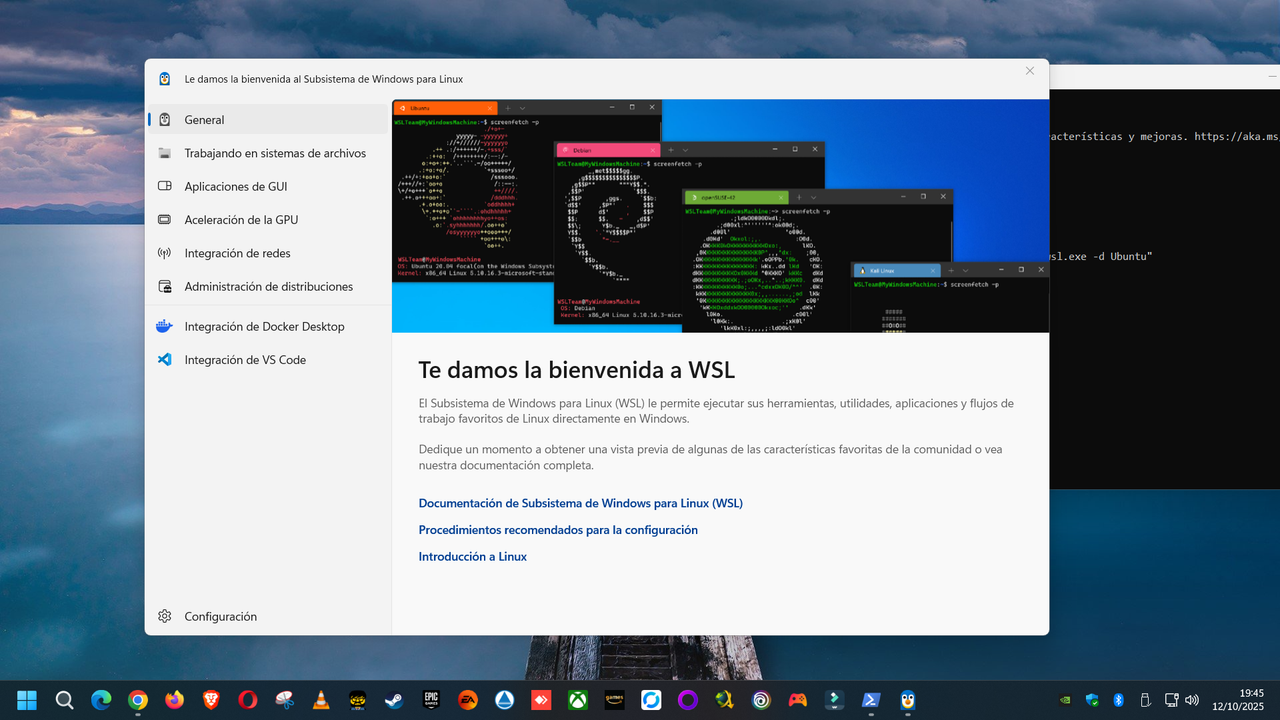
Task: Launch the Xbox app from the taskbar
Action: point(577,700)
